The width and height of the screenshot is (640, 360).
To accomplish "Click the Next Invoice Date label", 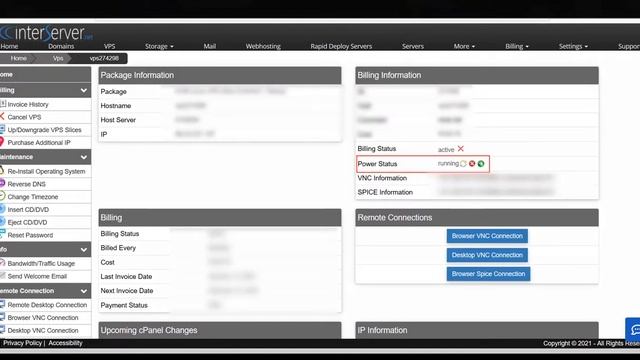I will click(x=127, y=291).
